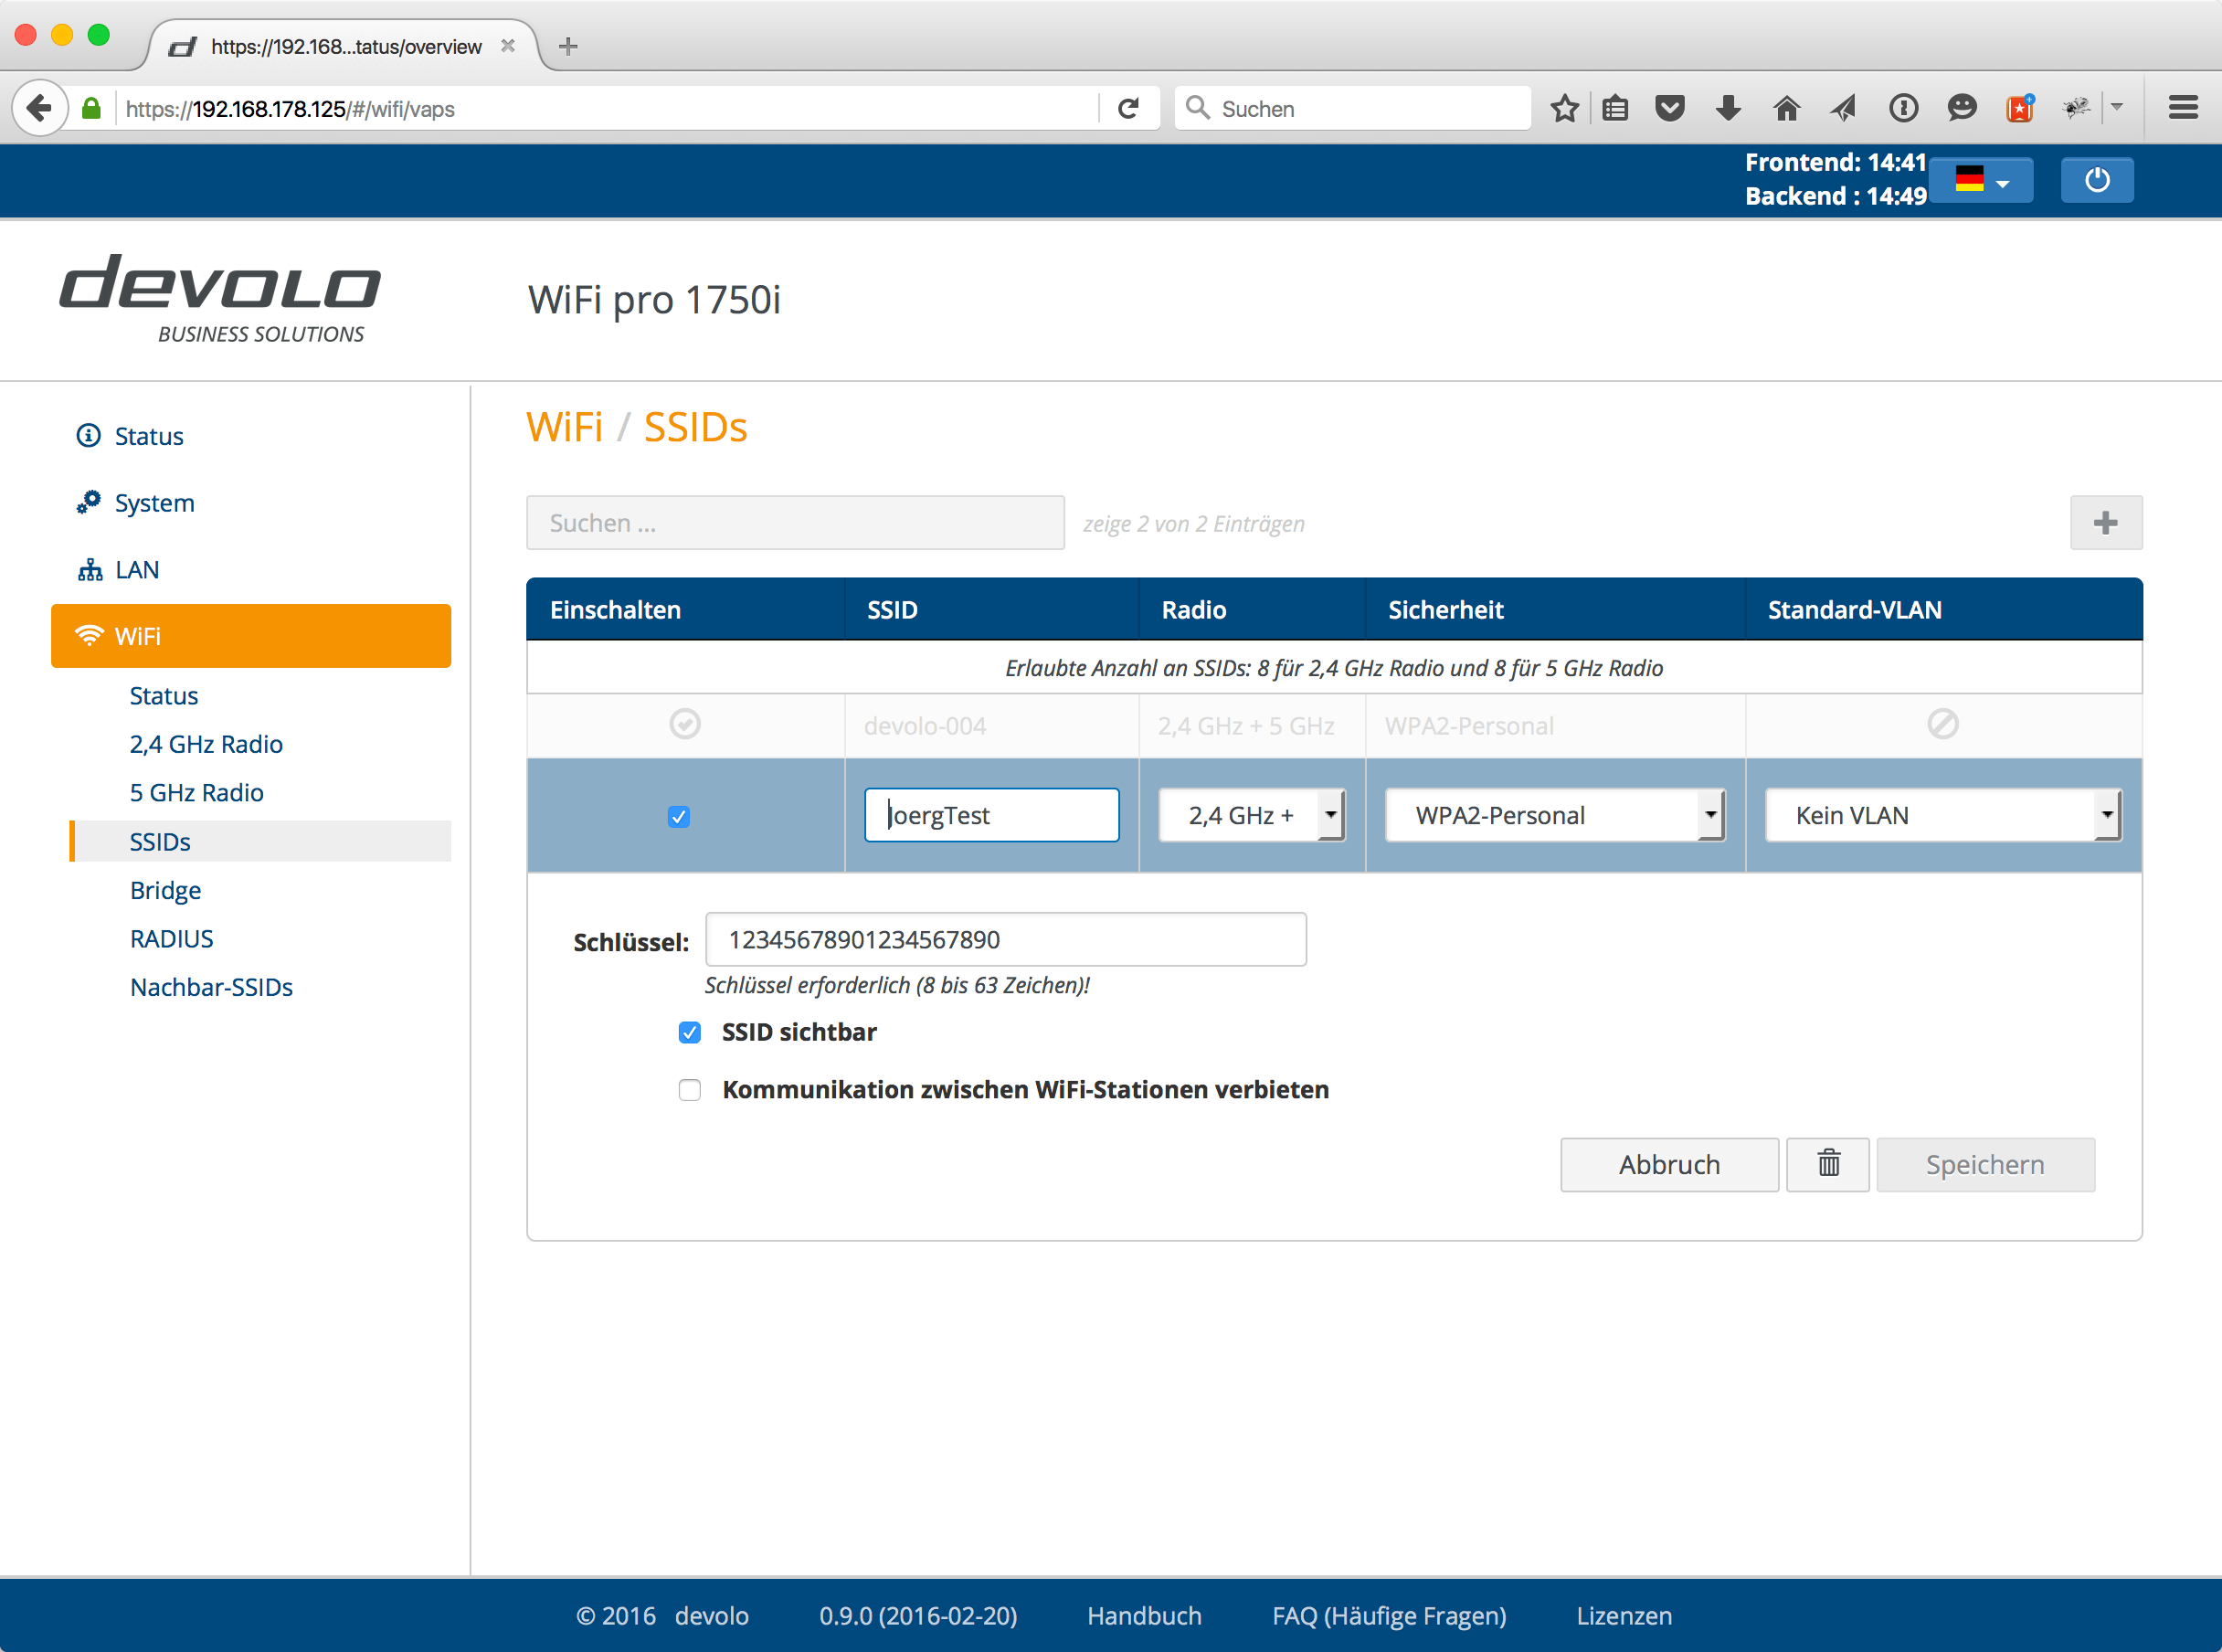Go to WiFi Status submenu
The width and height of the screenshot is (2222, 1652).
tap(164, 696)
